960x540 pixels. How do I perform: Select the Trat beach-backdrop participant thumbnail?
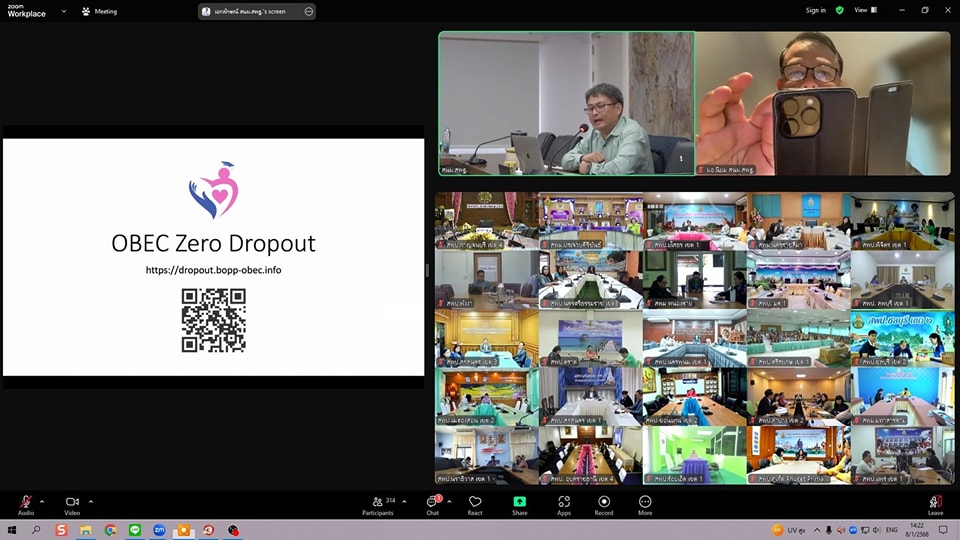[x=591, y=339]
